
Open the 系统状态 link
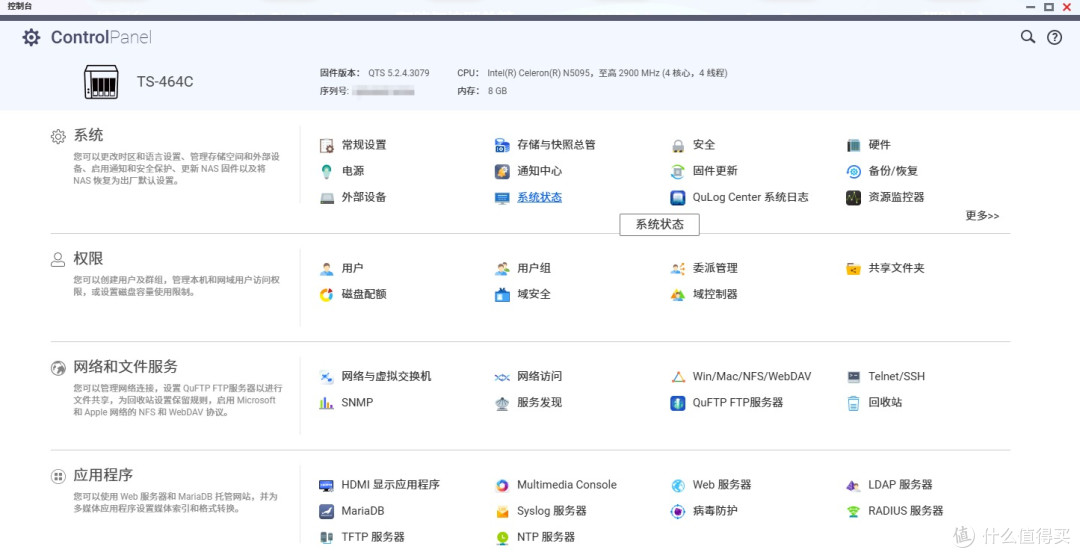tap(539, 197)
